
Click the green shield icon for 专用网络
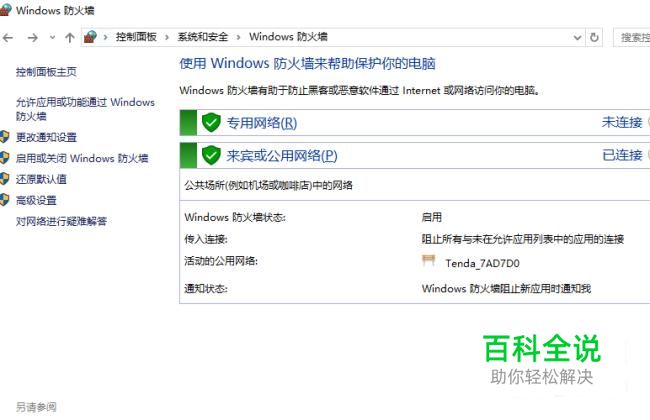[211, 123]
